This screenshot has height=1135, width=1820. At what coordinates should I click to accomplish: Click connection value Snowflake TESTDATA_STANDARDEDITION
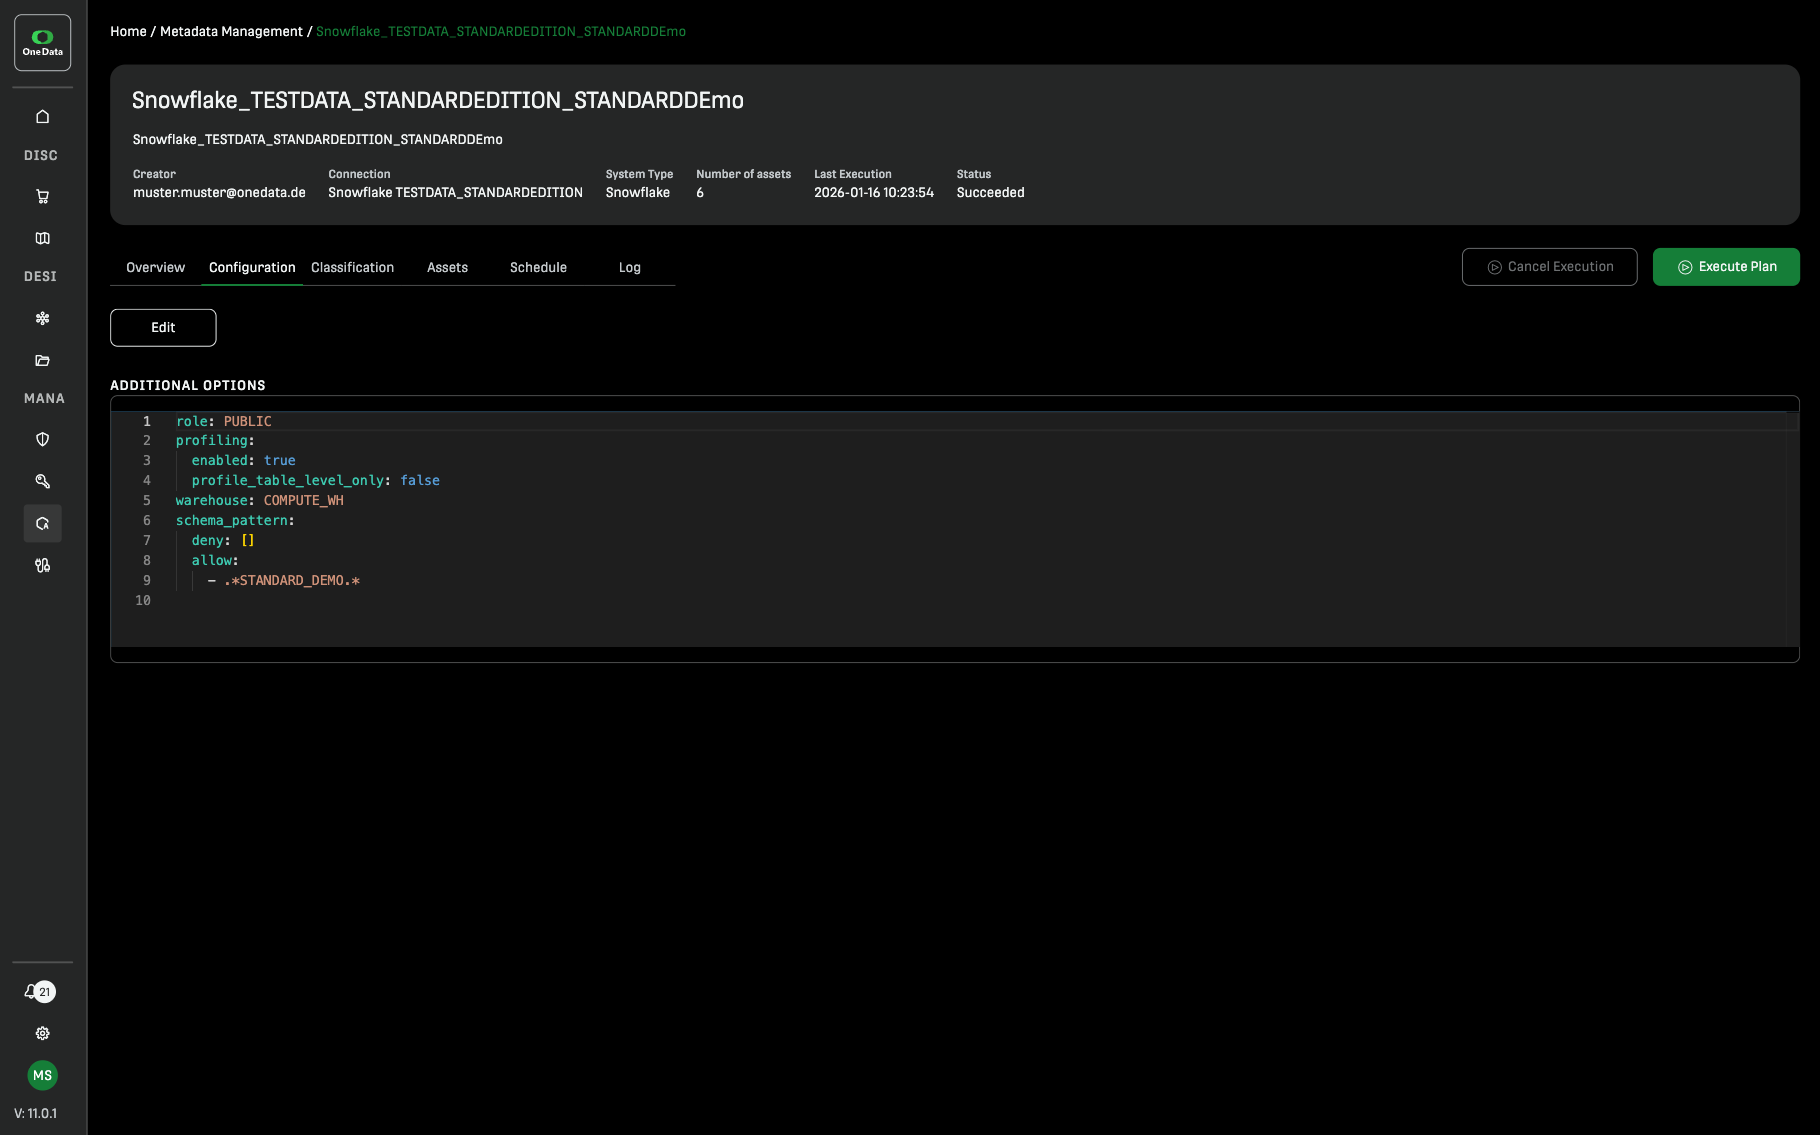pyautogui.click(x=455, y=193)
